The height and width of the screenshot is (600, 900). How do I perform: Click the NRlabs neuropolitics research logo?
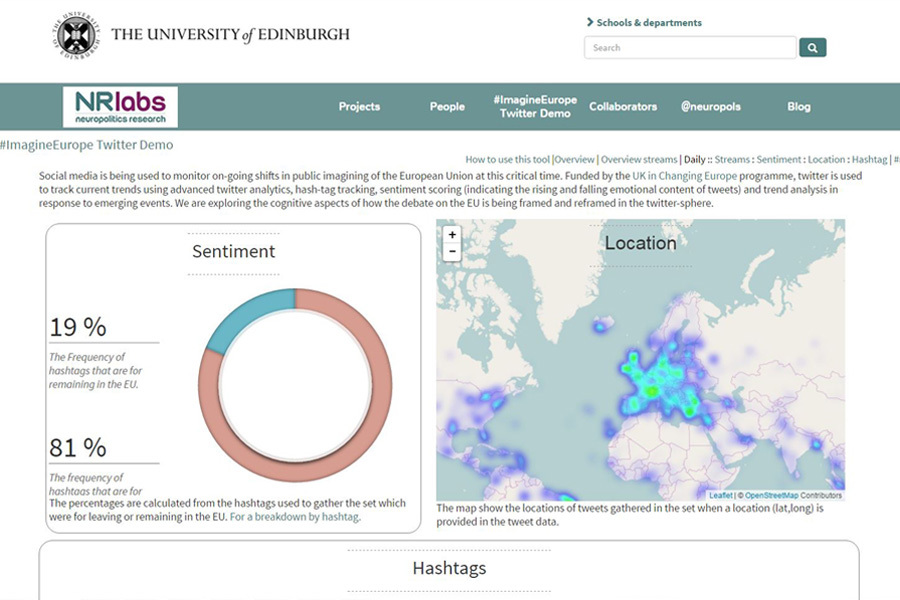click(120, 107)
